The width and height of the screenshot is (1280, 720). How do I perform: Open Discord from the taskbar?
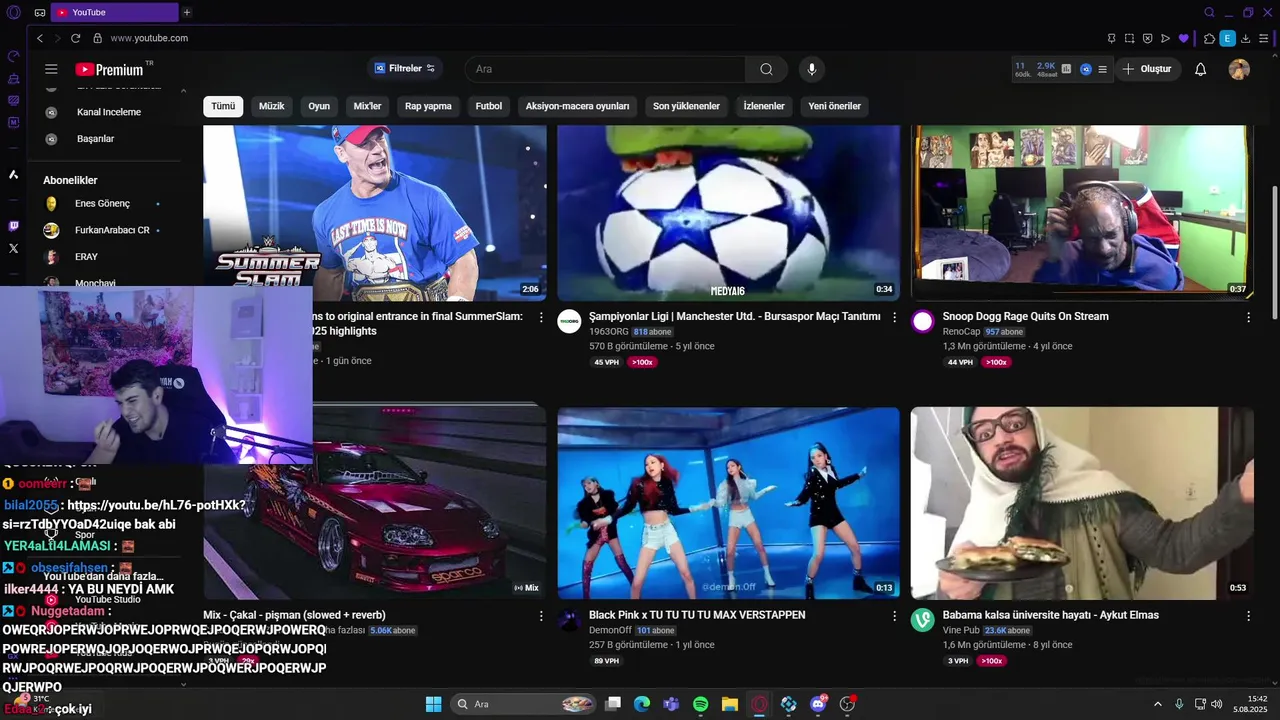[818, 704]
